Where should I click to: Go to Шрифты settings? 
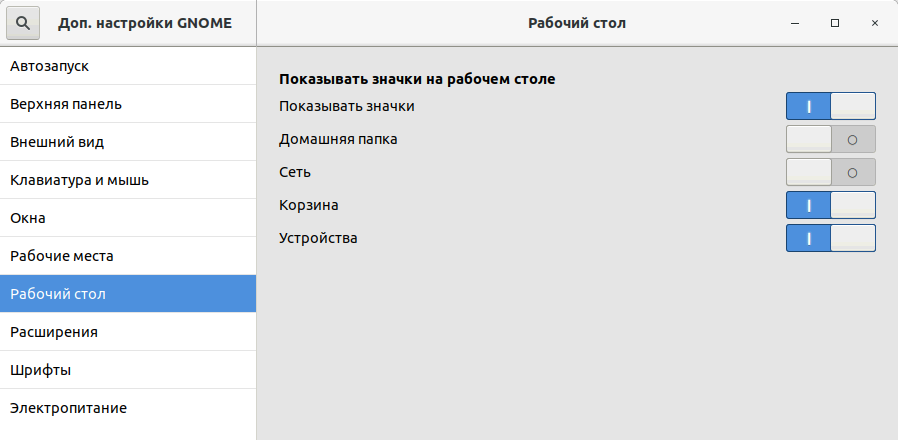pos(128,370)
